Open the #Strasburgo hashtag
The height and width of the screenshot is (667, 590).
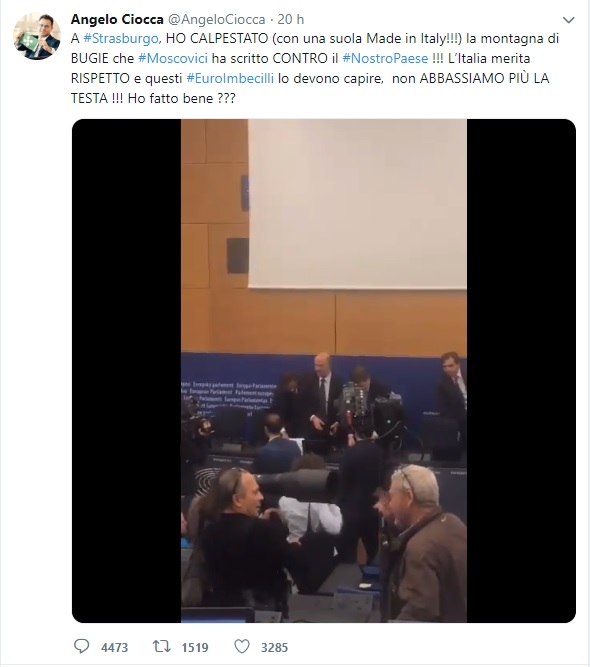tap(121, 38)
